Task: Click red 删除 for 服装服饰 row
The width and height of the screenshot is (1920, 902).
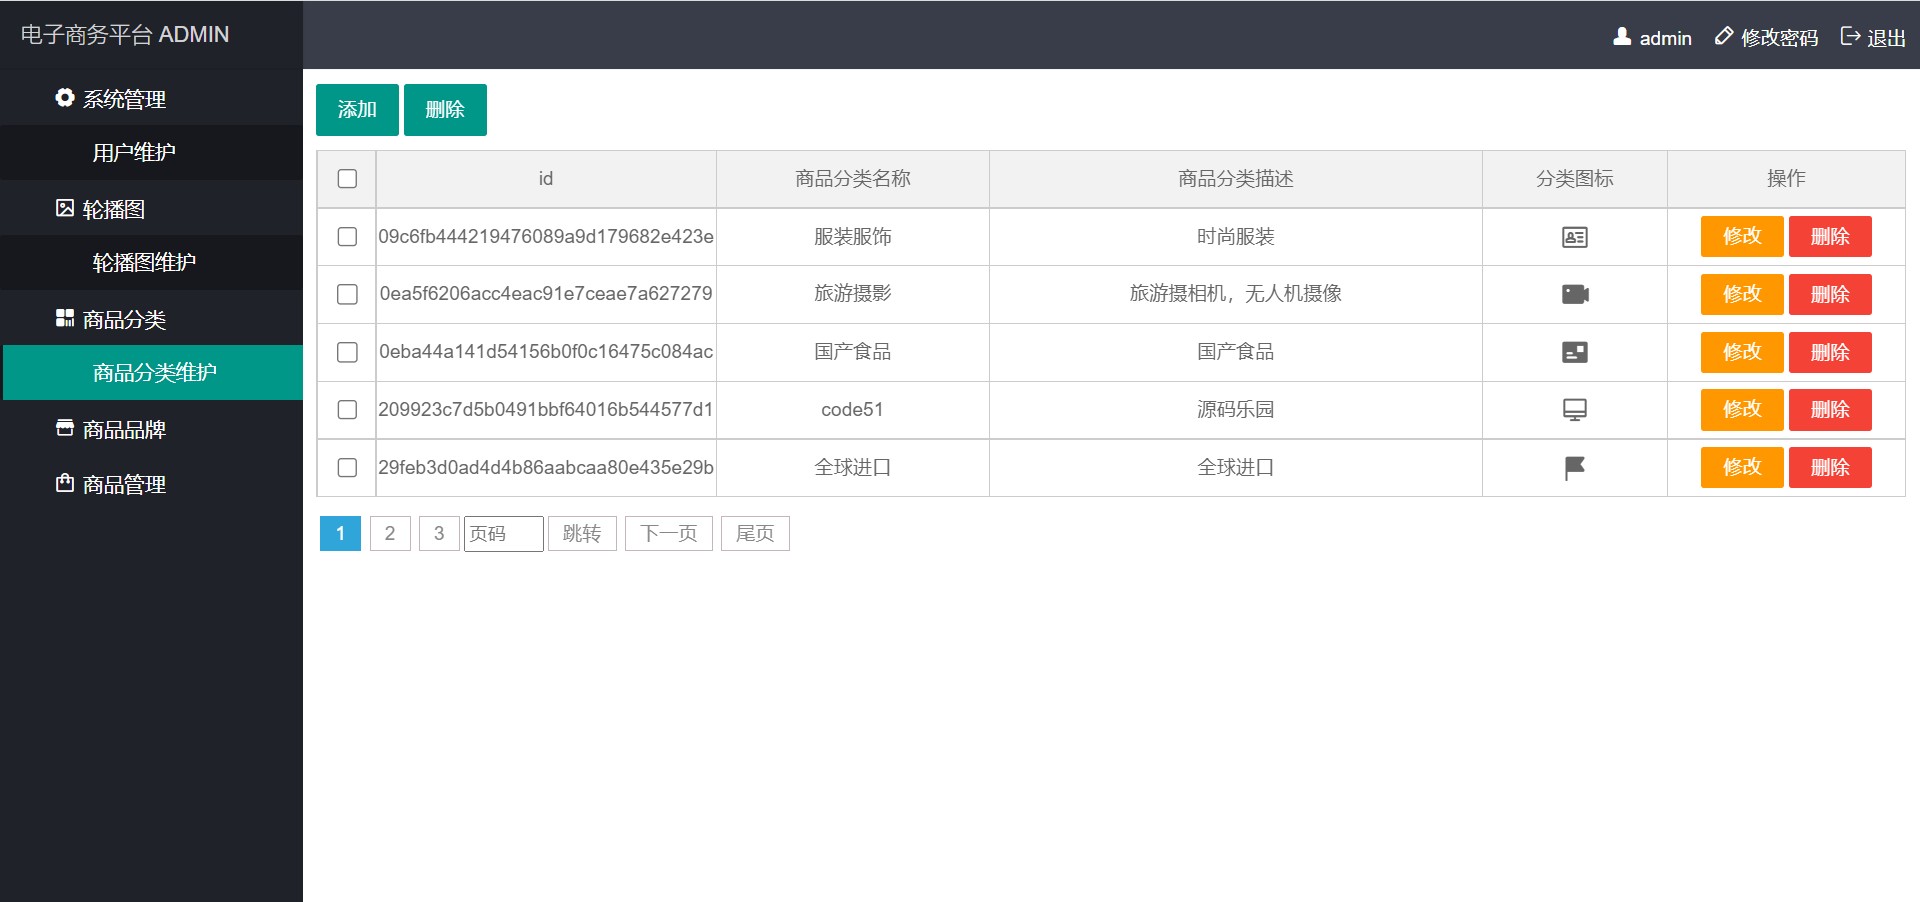Action: pyautogui.click(x=1830, y=237)
